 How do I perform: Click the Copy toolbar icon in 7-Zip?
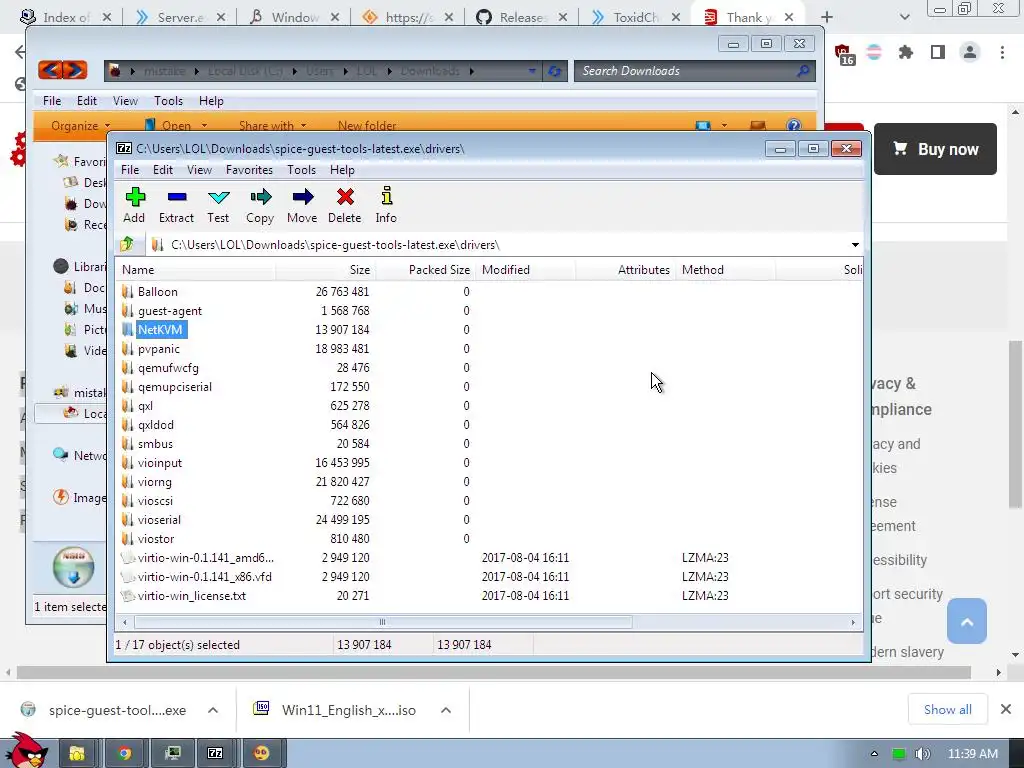(260, 205)
